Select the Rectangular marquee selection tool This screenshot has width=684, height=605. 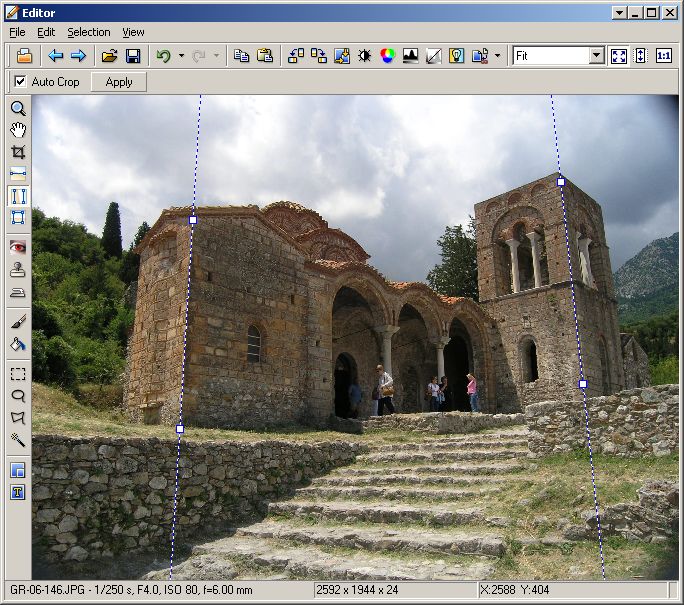(18, 374)
